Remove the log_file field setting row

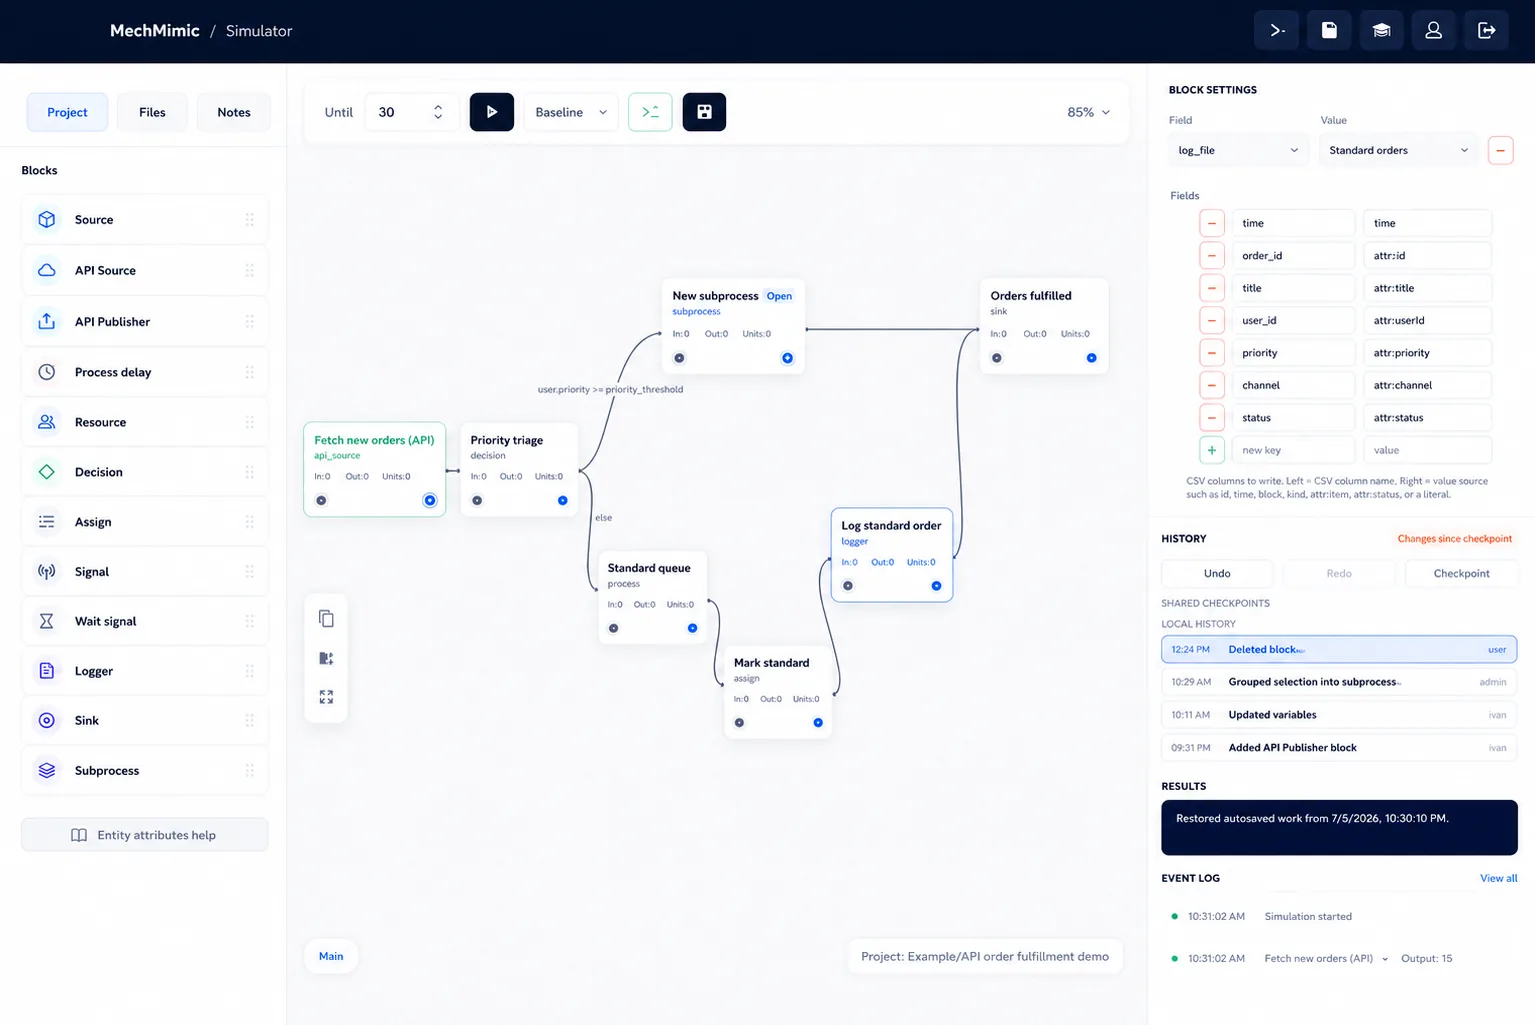[1500, 150]
